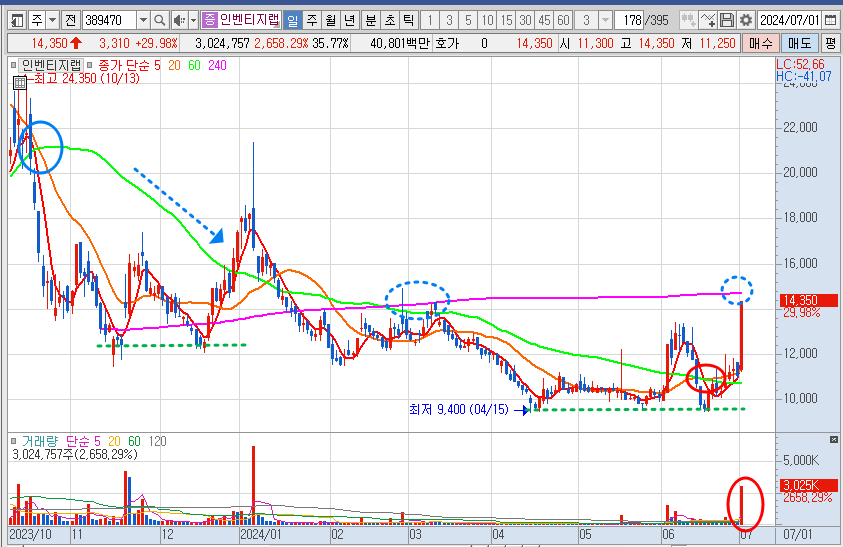Click the blue 매도 sell button
The height and width of the screenshot is (547, 843).
click(799, 43)
